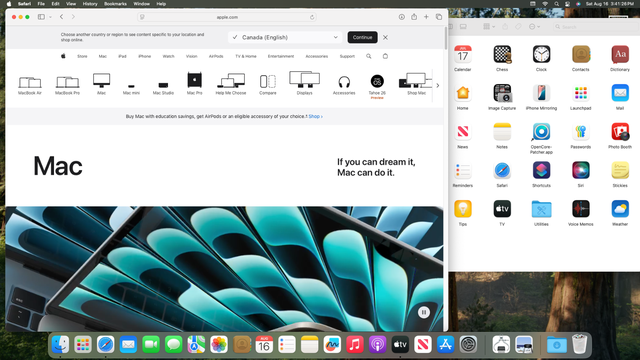Open the Tahoe 26 Preview icon
This screenshot has width=640, height=360.
[377, 87]
